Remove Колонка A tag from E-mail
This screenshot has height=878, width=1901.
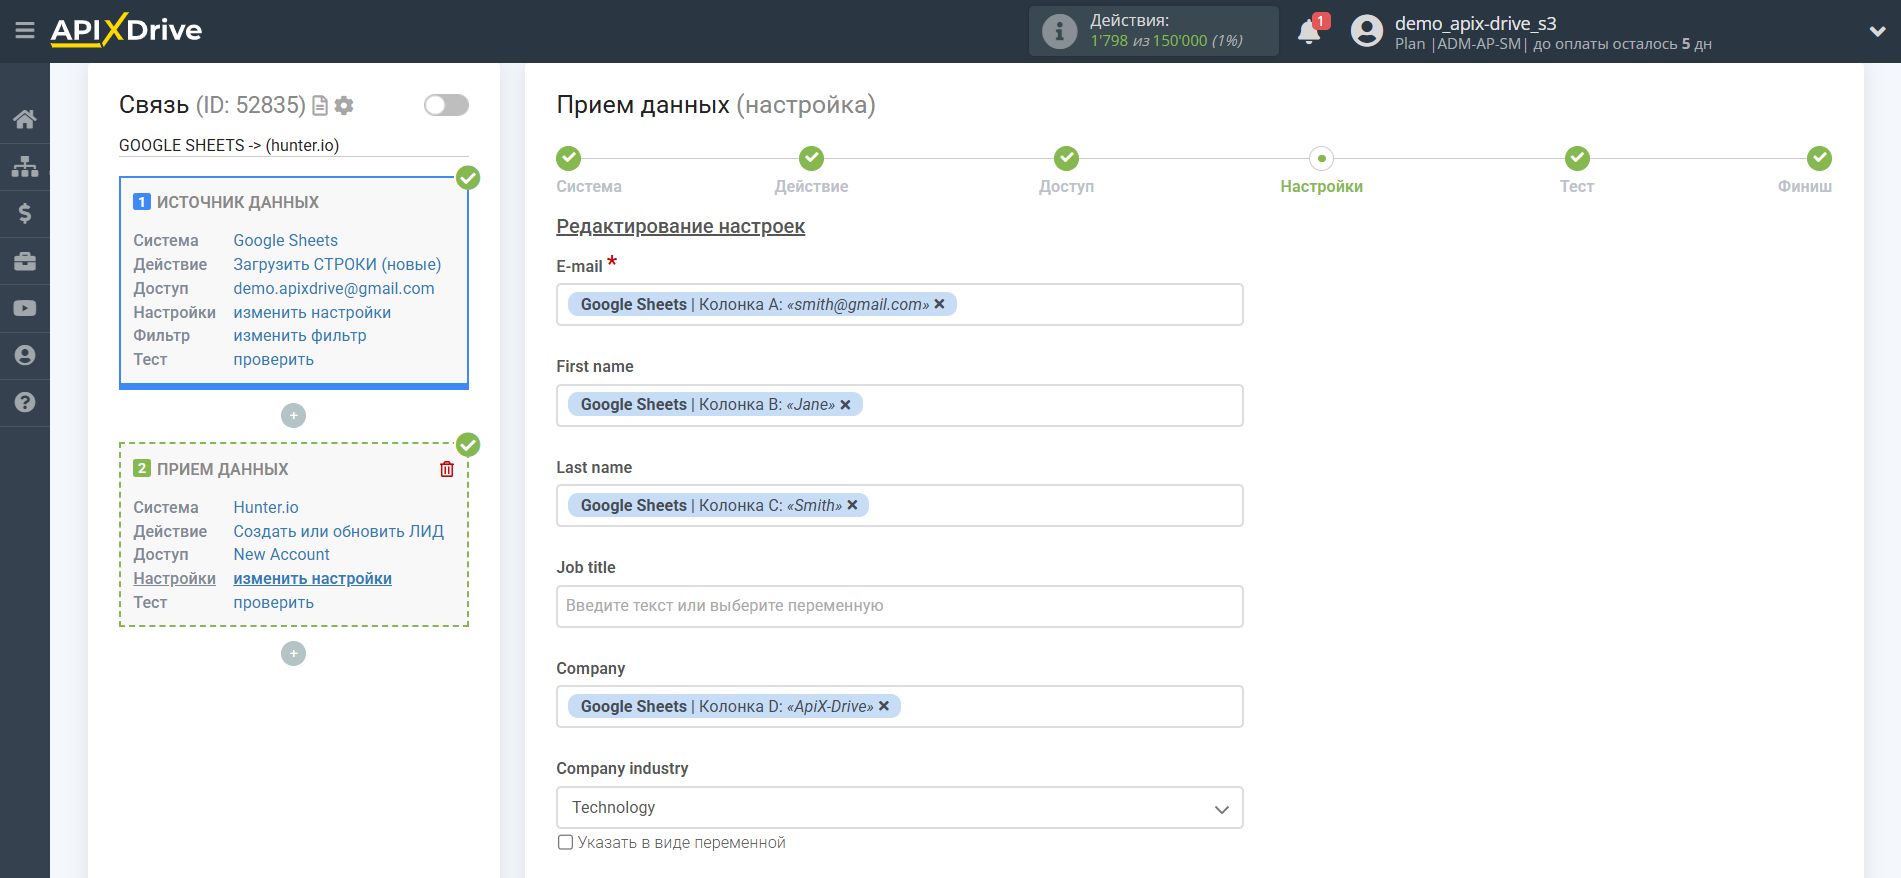point(939,304)
